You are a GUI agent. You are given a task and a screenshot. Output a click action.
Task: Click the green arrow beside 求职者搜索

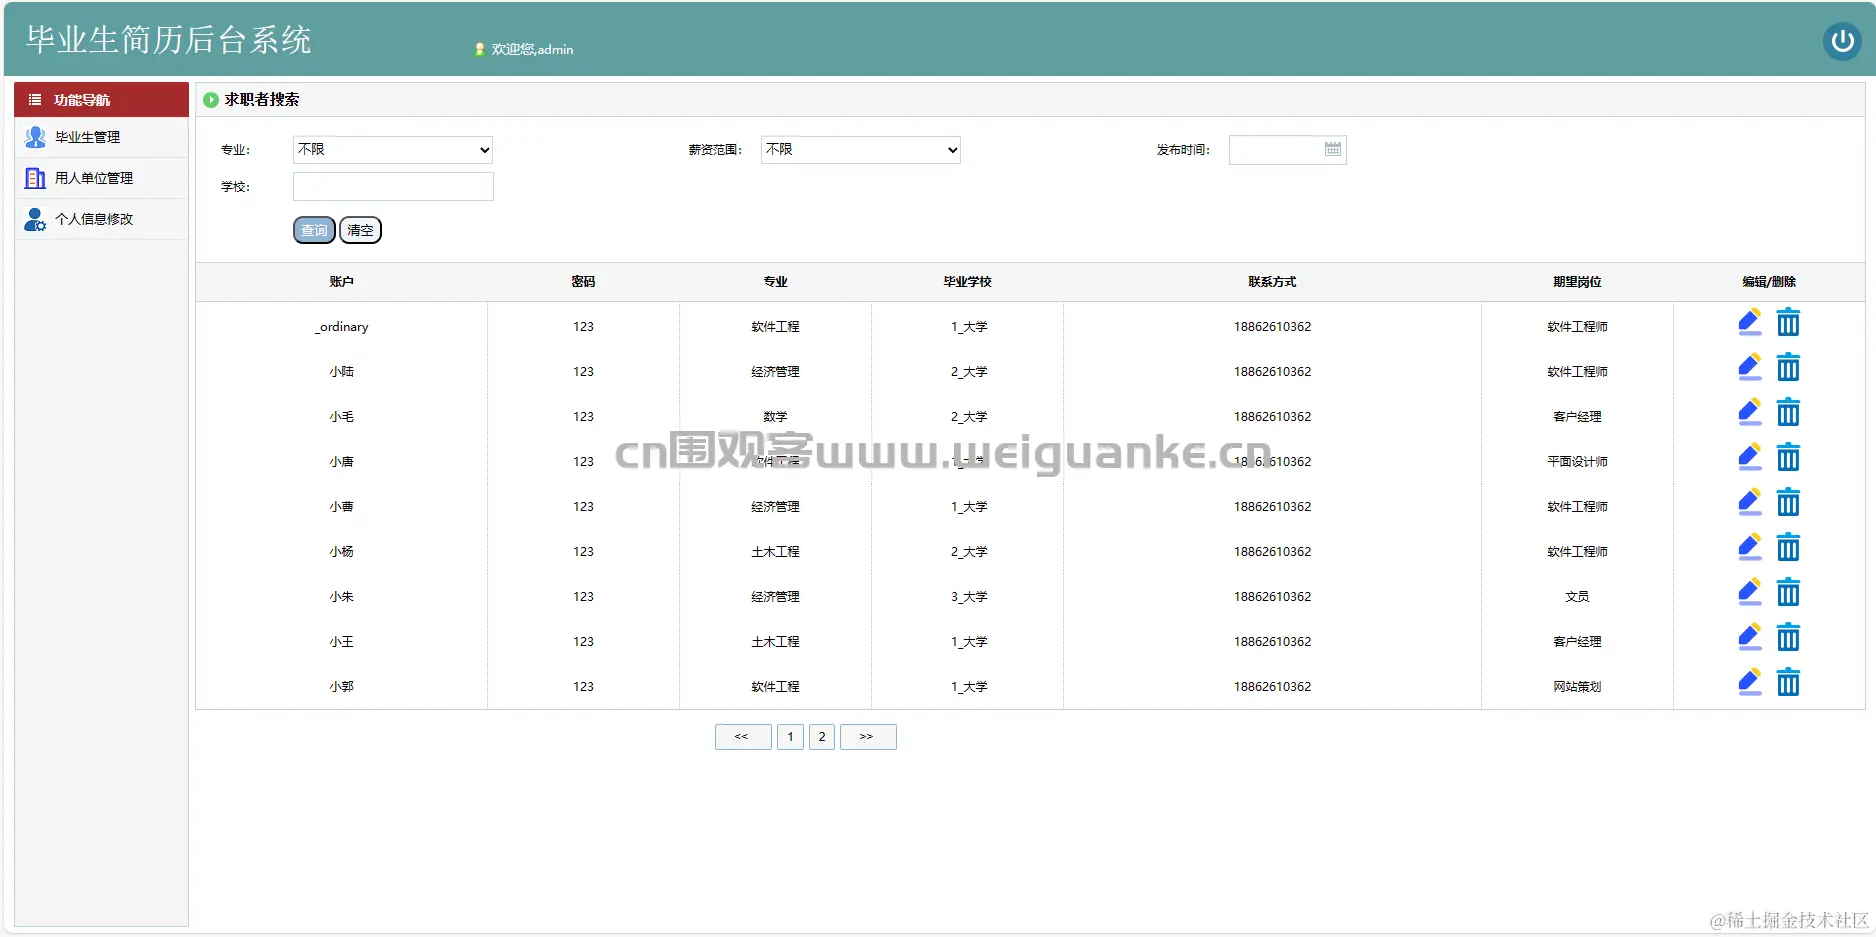pos(211,100)
